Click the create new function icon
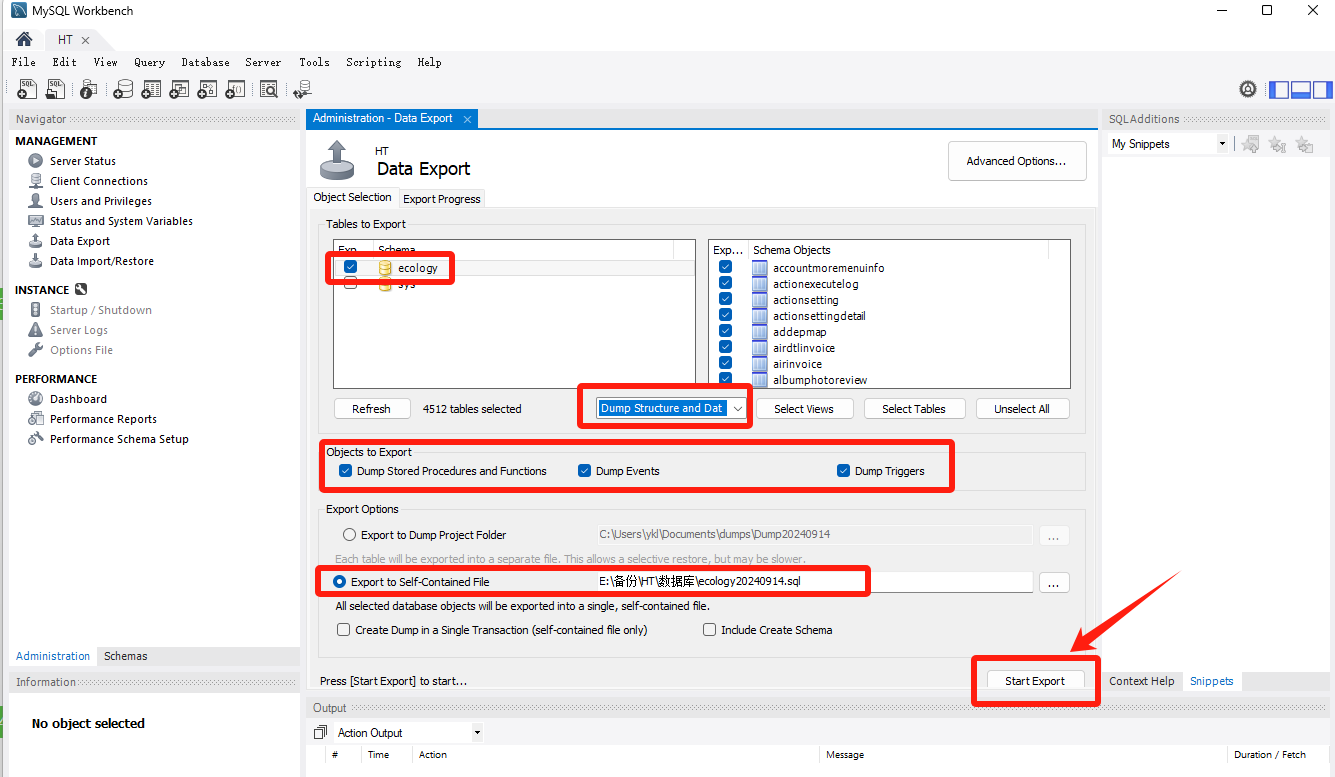The width and height of the screenshot is (1335, 777). click(235, 90)
